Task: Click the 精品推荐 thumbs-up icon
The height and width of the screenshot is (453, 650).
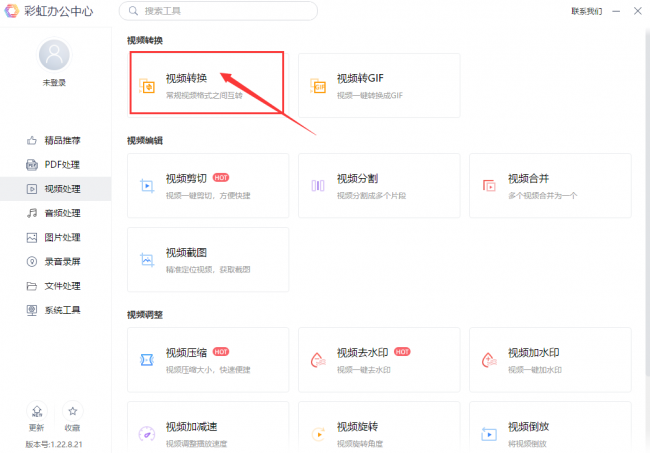Action: point(32,141)
